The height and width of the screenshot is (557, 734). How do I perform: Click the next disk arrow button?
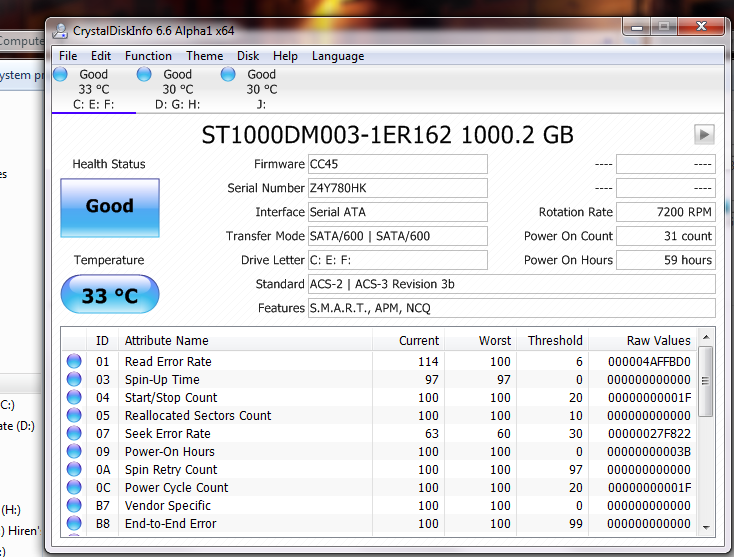[704, 135]
